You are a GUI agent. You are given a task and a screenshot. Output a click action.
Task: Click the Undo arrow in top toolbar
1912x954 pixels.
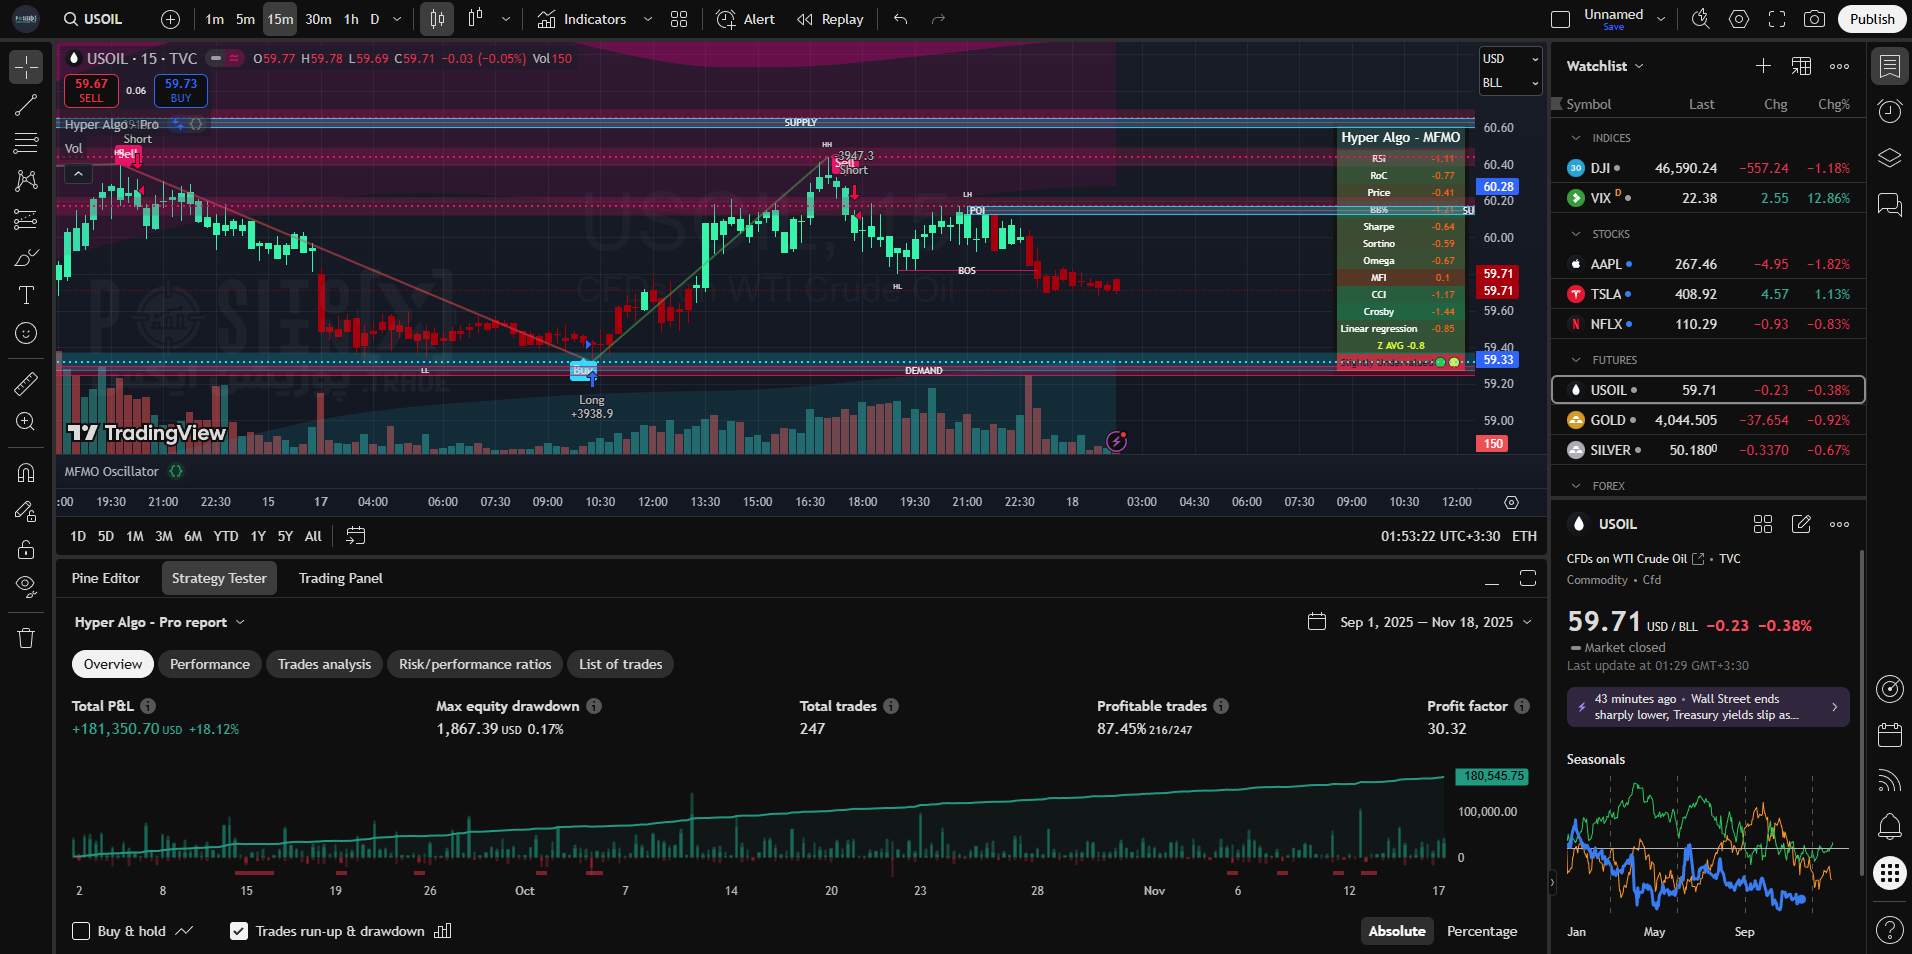[900, 19]
